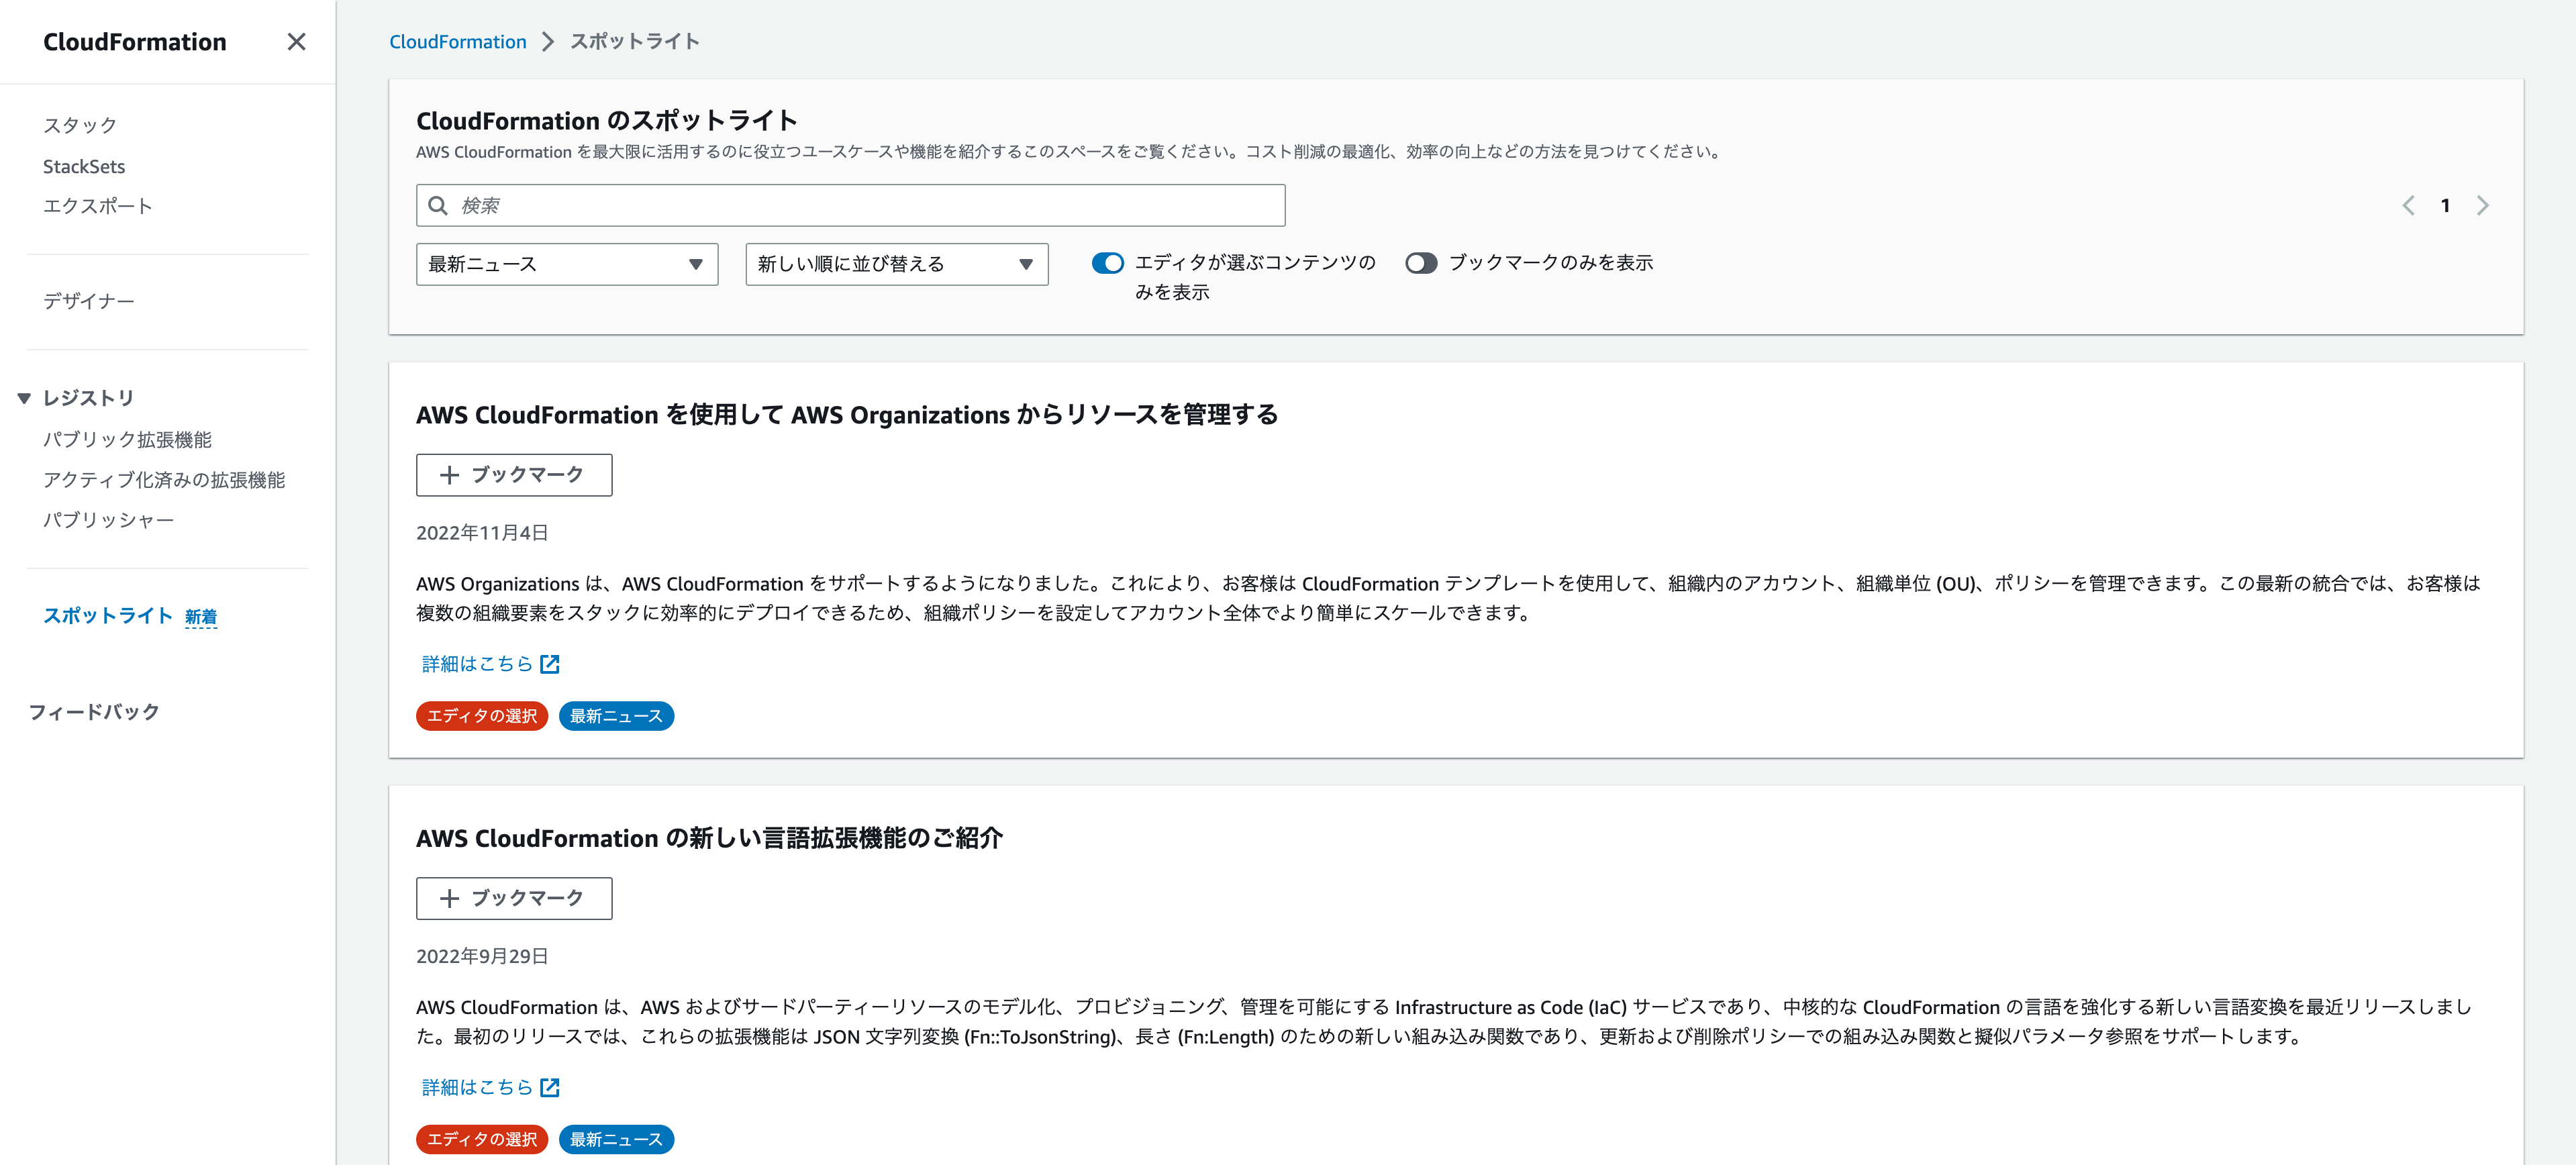Click エディタの選択 tag on Organizations article
Image resolution: width=2576 pixels, height=1165 pixels.
(x=482, y=716)
